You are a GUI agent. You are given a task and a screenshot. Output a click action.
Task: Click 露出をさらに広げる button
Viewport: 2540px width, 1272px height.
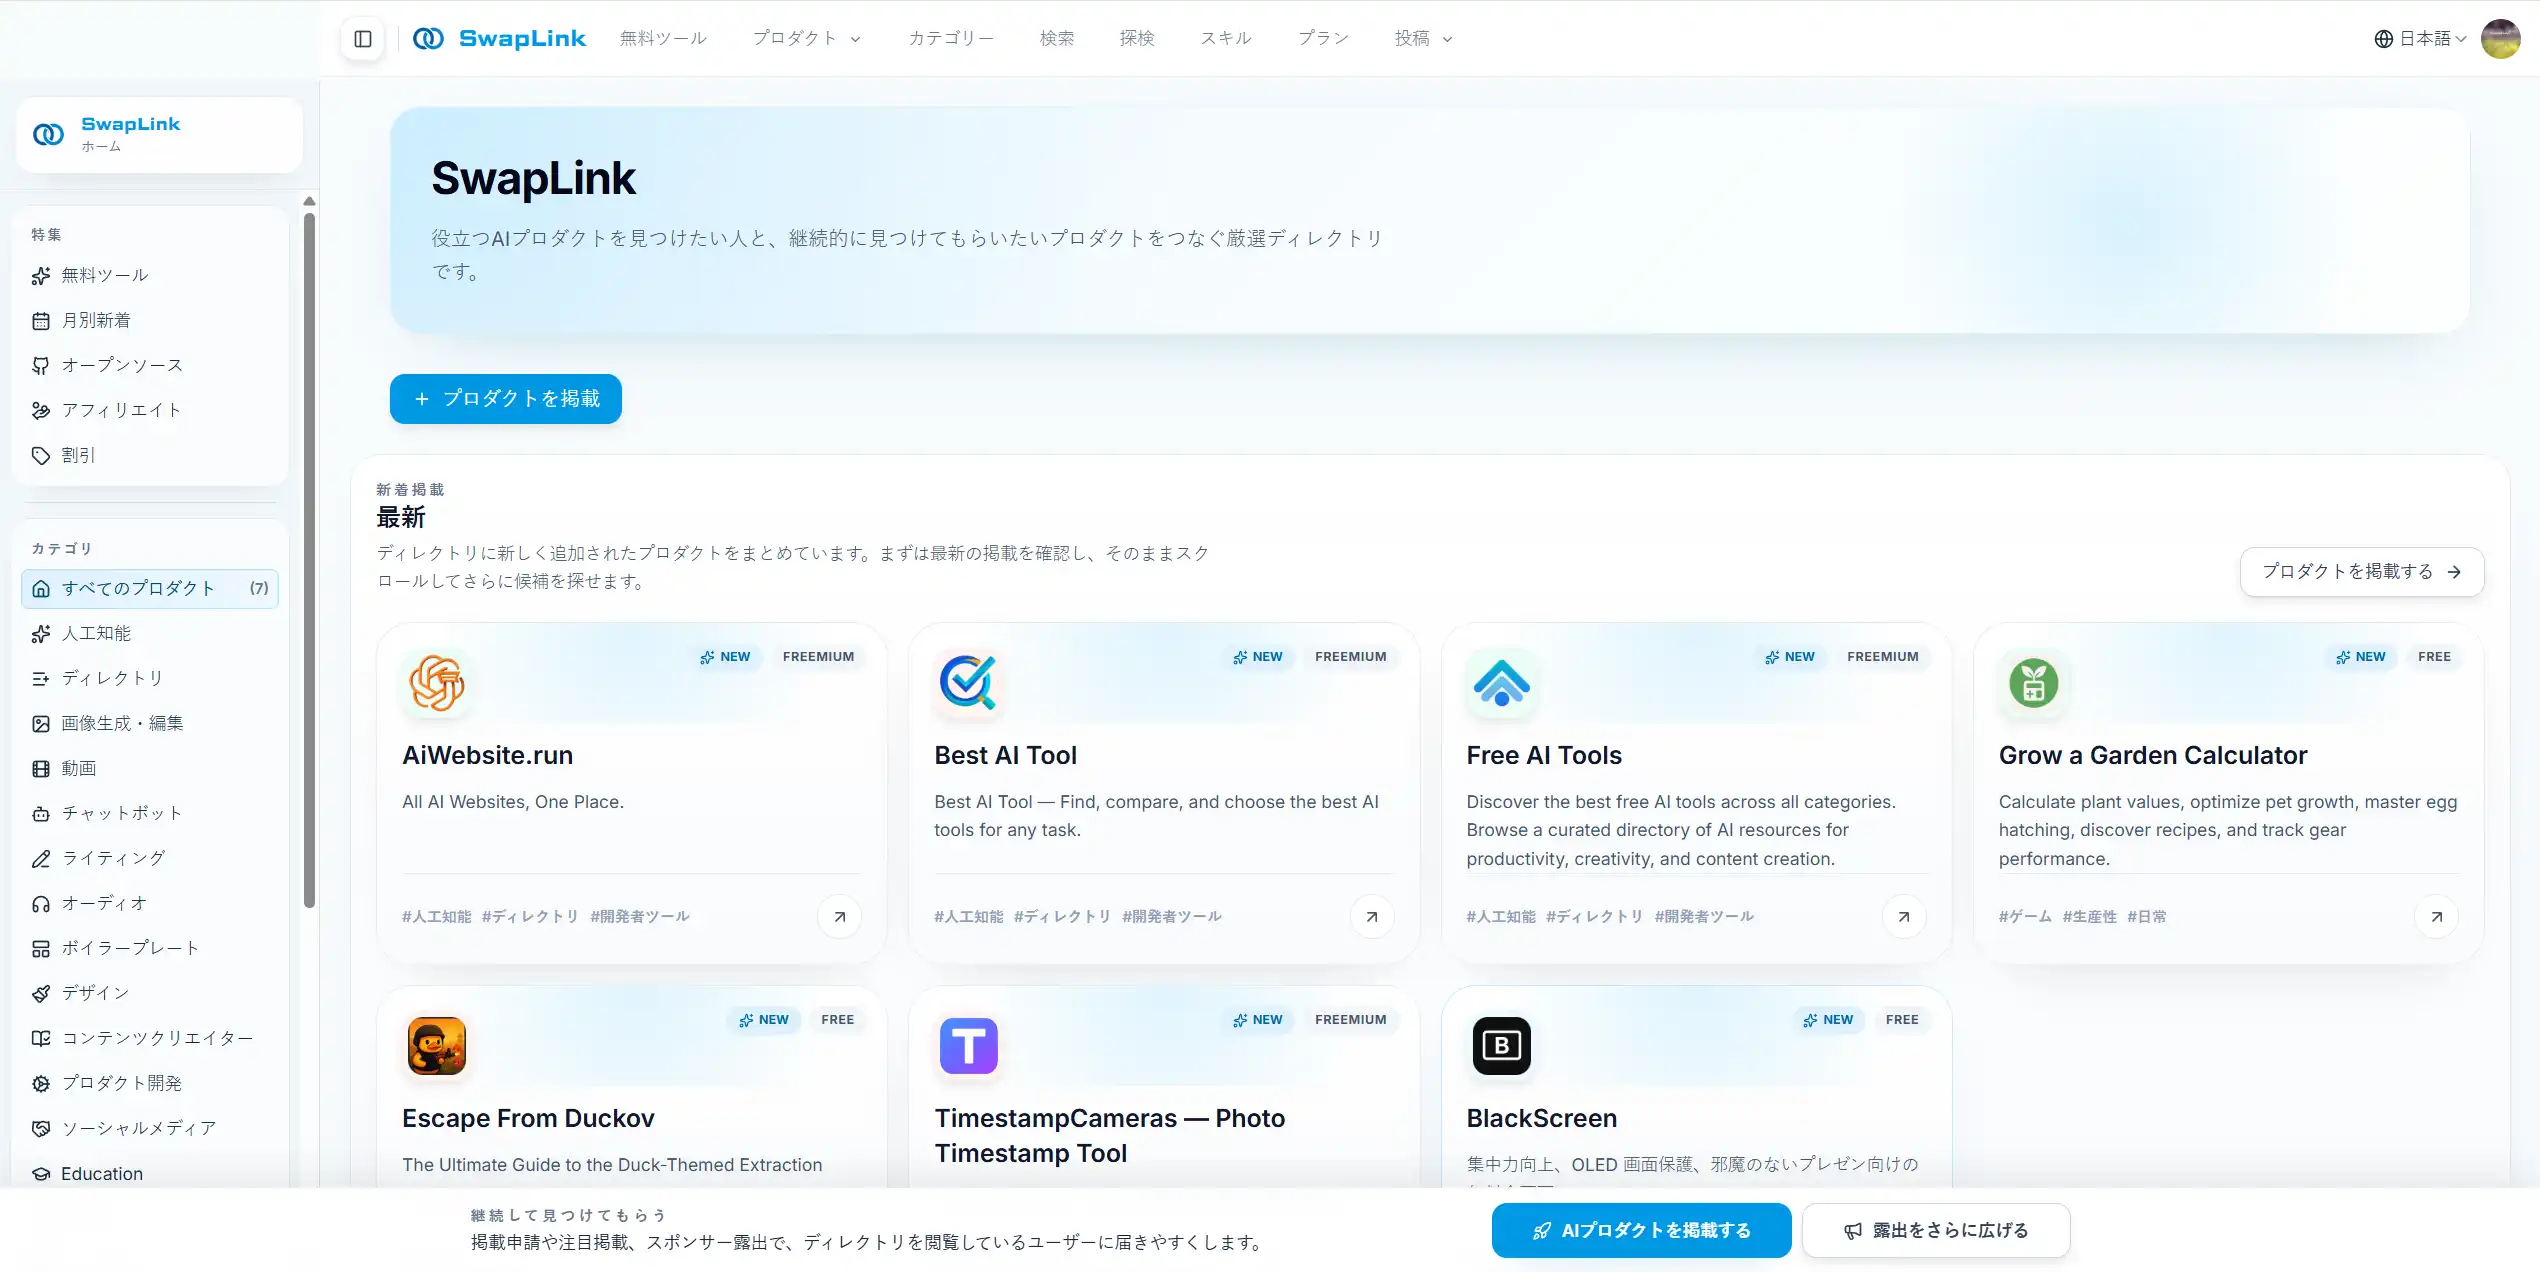coord(1936,1231)
